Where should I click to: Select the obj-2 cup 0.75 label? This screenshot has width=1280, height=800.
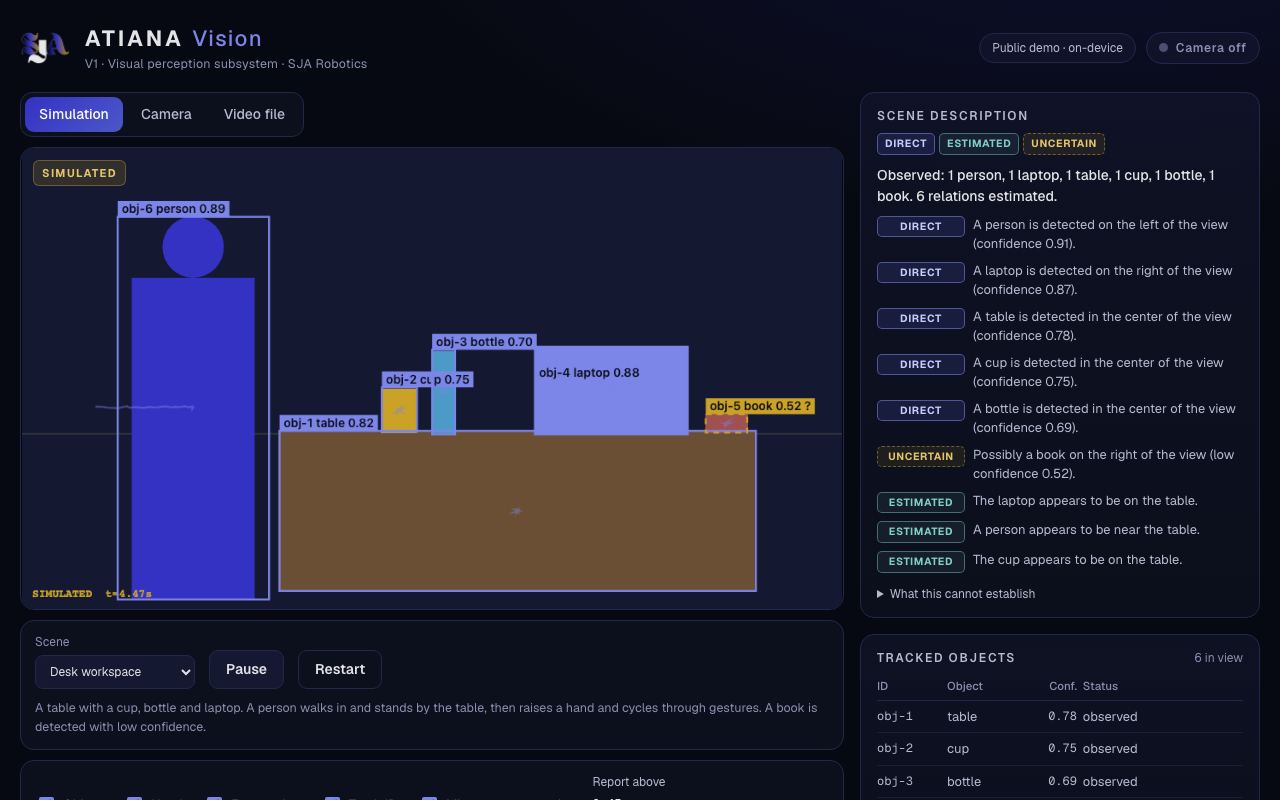428,380
